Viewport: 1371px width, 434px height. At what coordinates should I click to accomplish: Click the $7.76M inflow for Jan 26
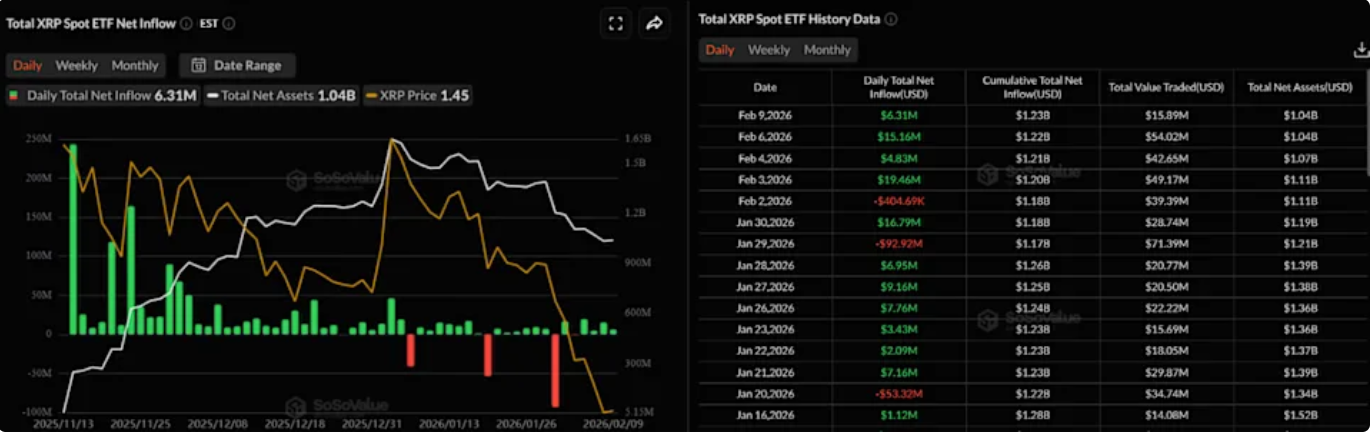pos(899,308)
